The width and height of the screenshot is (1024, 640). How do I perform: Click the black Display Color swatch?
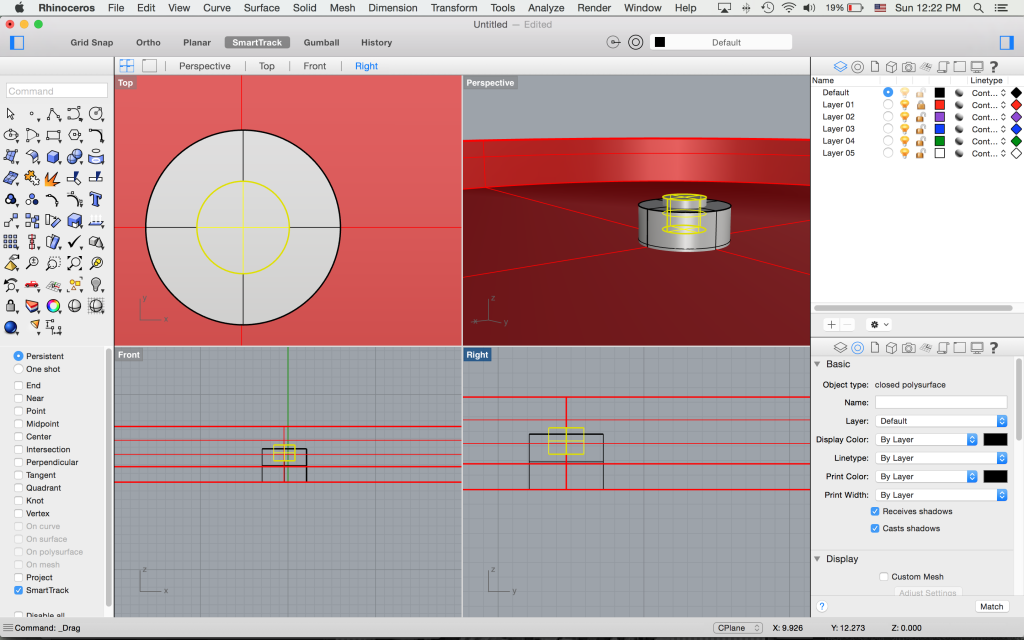click(x=995, y=440)
